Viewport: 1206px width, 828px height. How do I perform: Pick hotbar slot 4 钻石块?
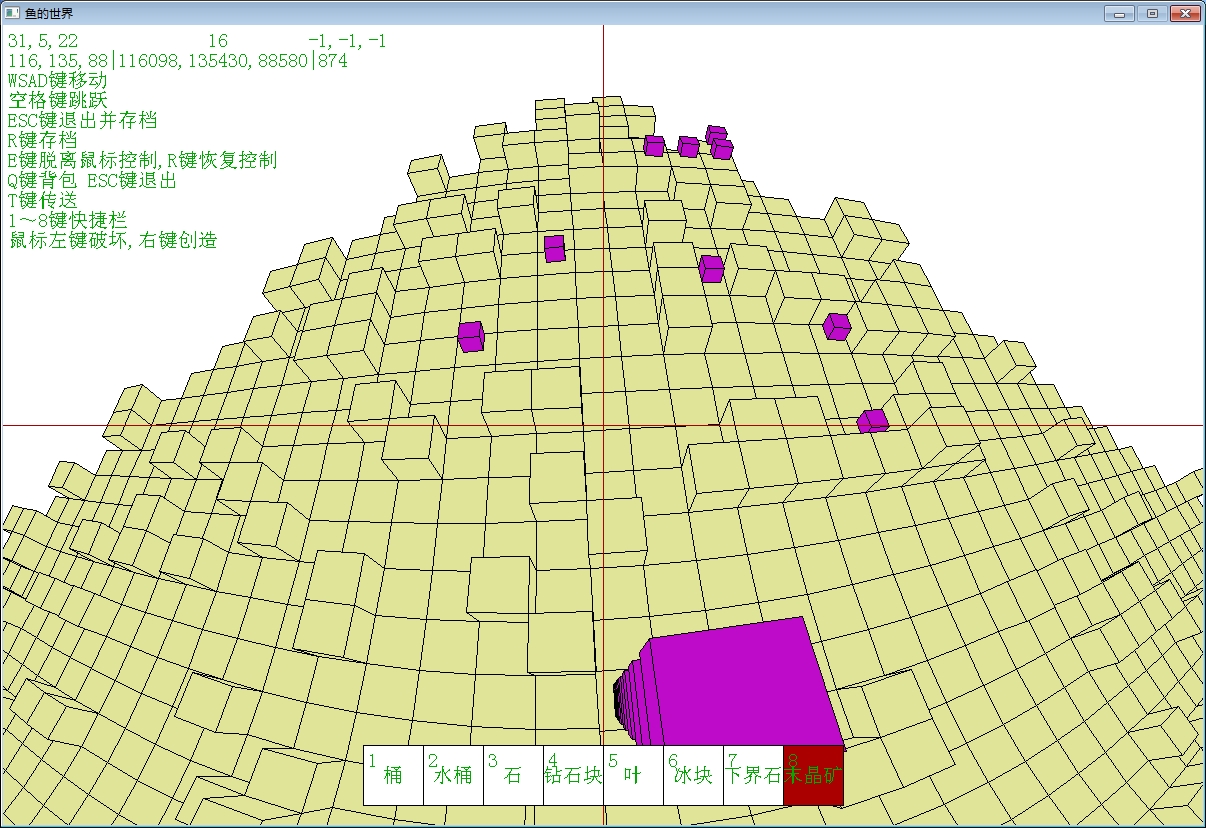(573, 775)
